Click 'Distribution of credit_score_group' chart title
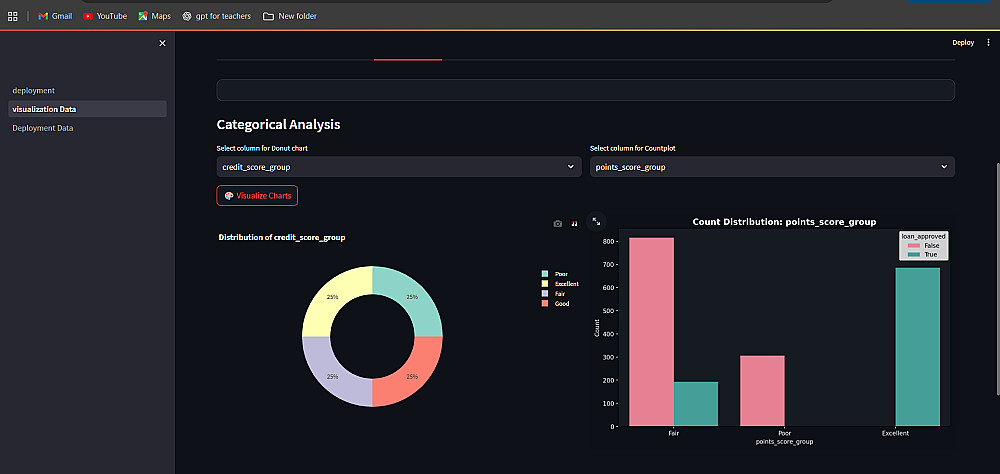This screenshot has height=474, width=1000. coord(282,237)
